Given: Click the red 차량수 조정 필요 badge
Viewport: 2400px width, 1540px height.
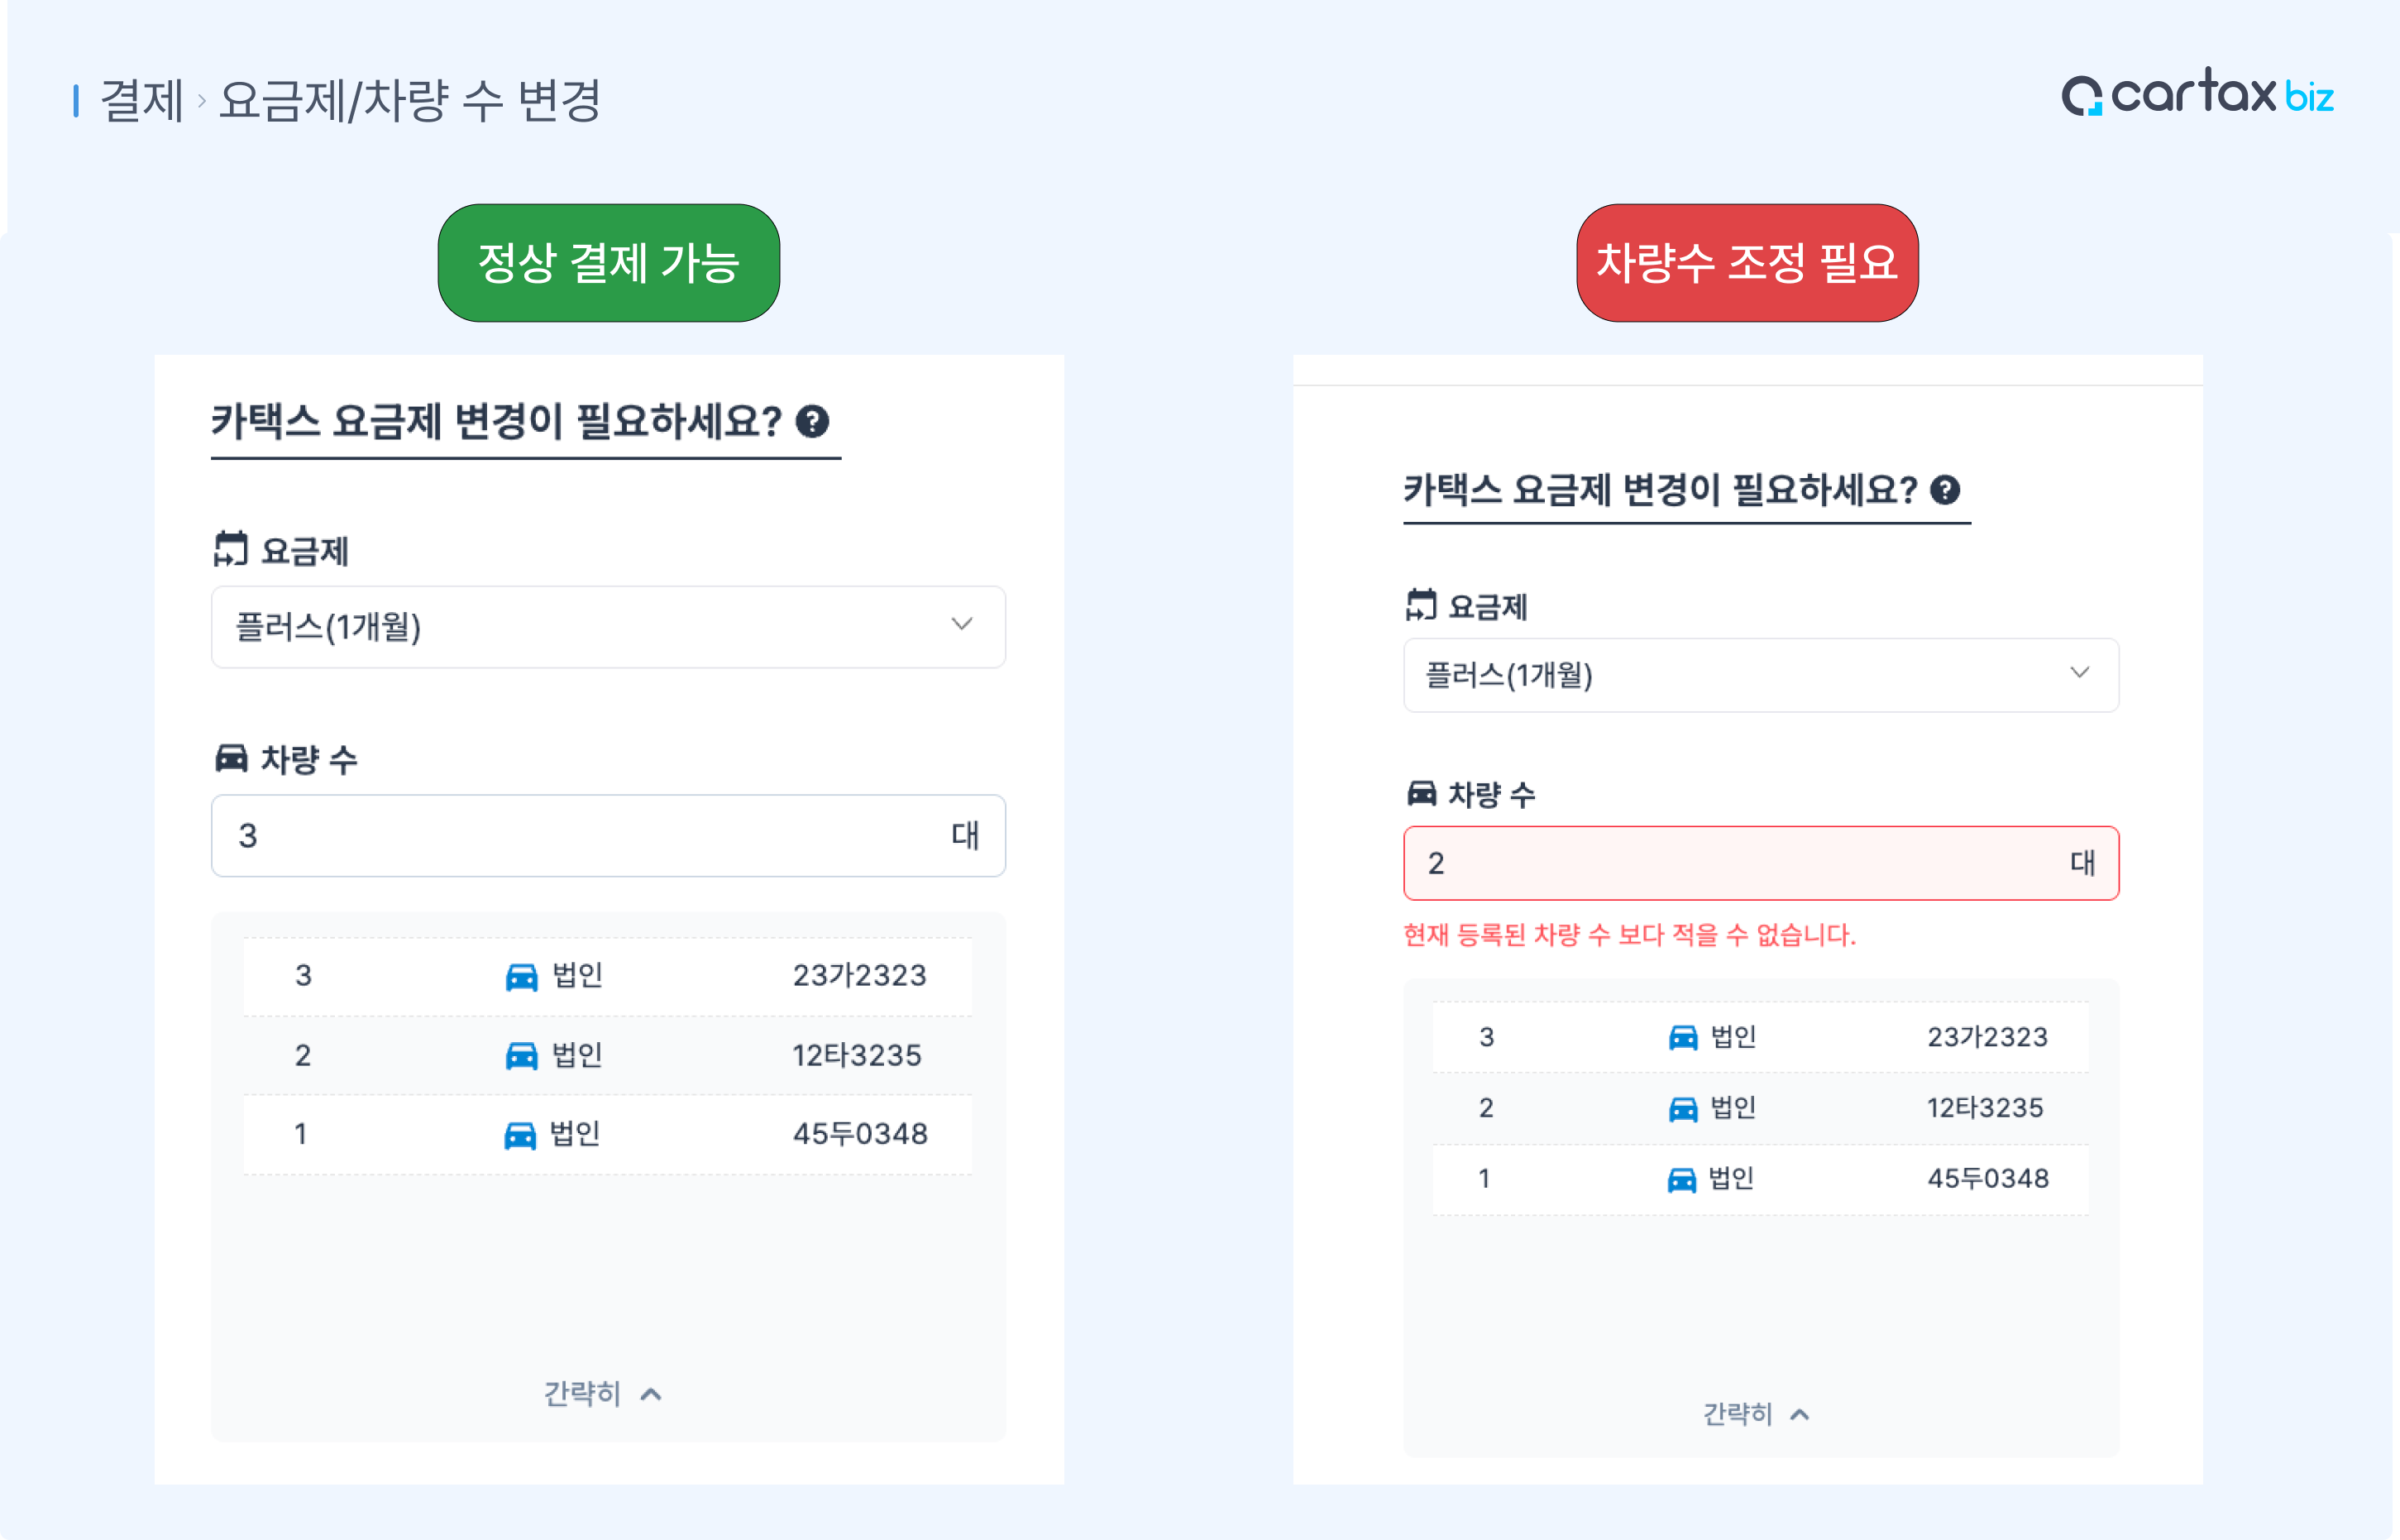Looking at the screenshot, I should (1746, 263).
